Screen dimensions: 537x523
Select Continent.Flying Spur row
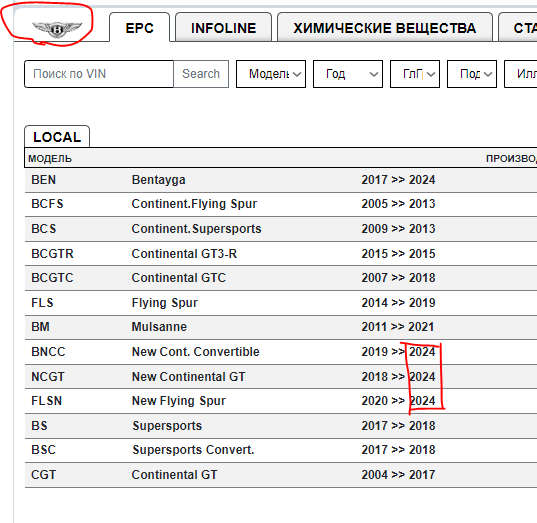[x=281, y=204]
